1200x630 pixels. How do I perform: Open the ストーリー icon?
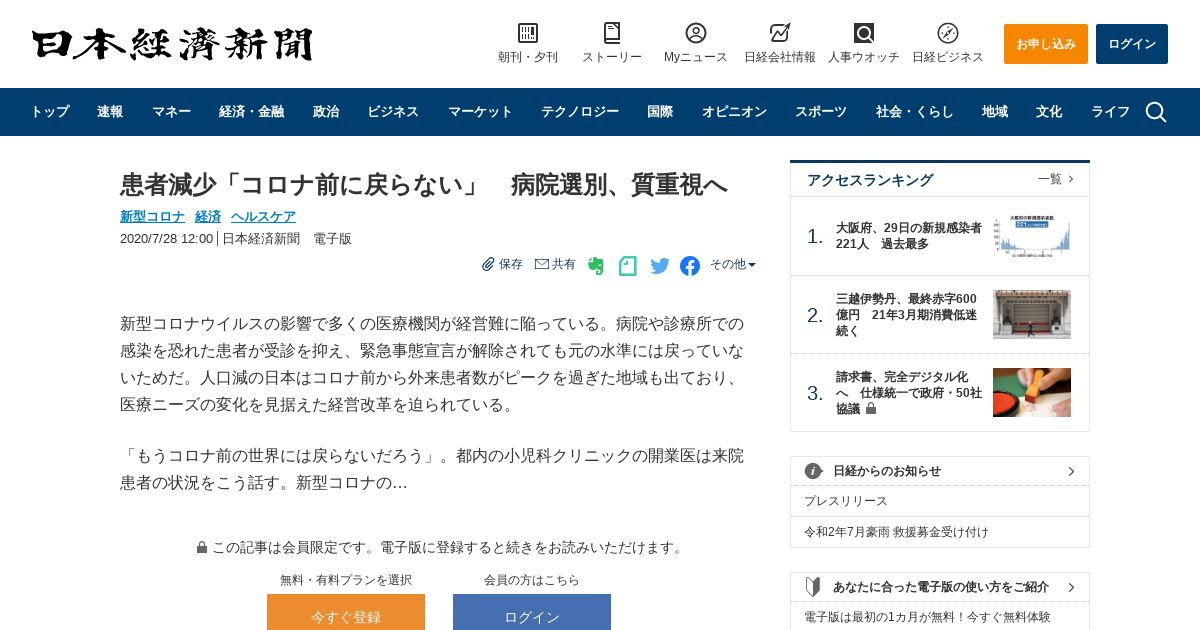pos(612,33)
